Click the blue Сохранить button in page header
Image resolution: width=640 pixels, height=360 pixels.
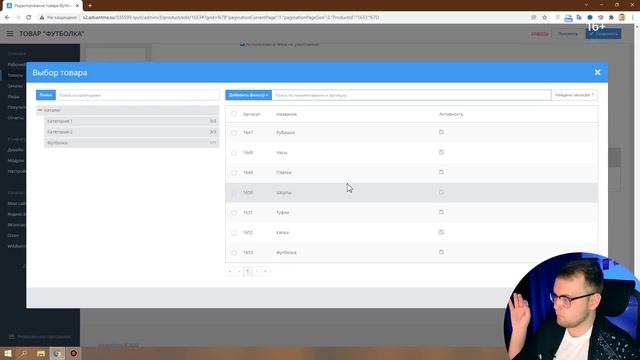point(604,34)
